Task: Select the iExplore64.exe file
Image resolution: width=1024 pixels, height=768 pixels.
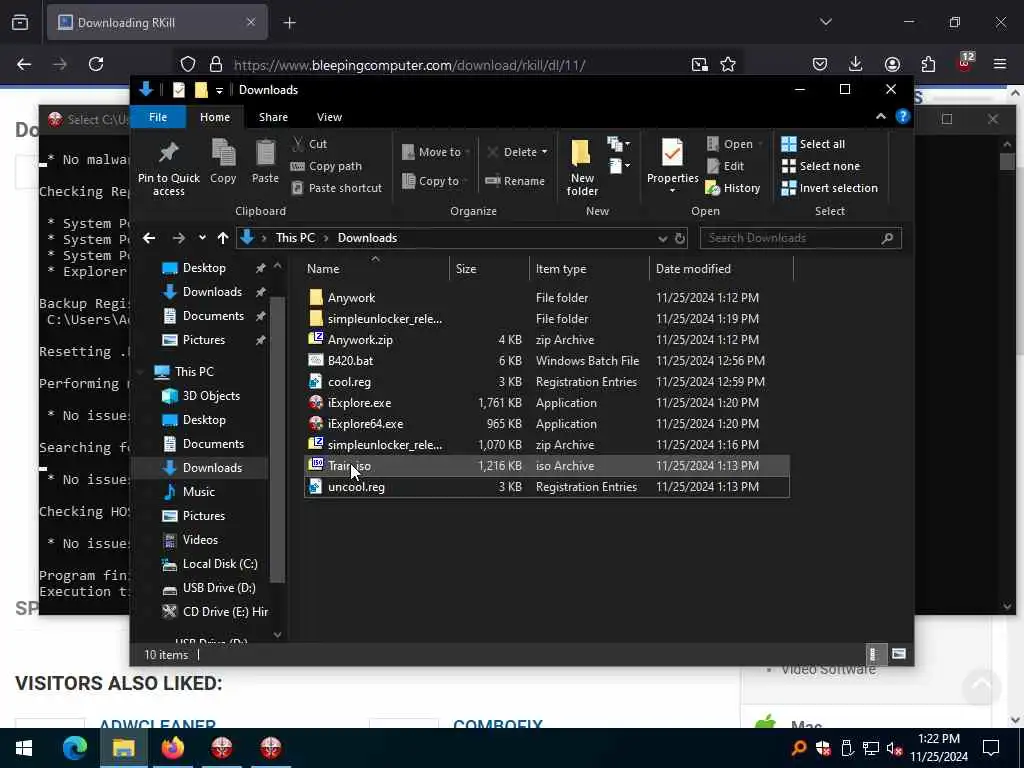Action: [547, 424]
